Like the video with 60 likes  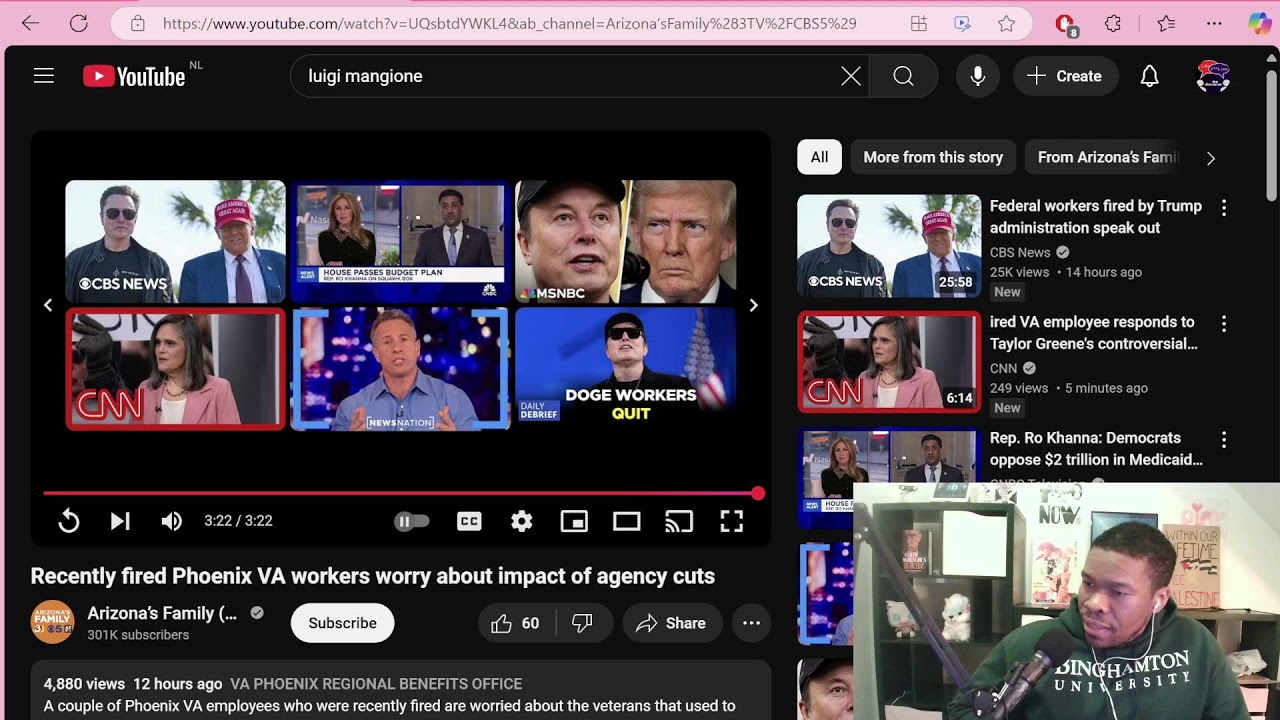(x=516, y=623)
